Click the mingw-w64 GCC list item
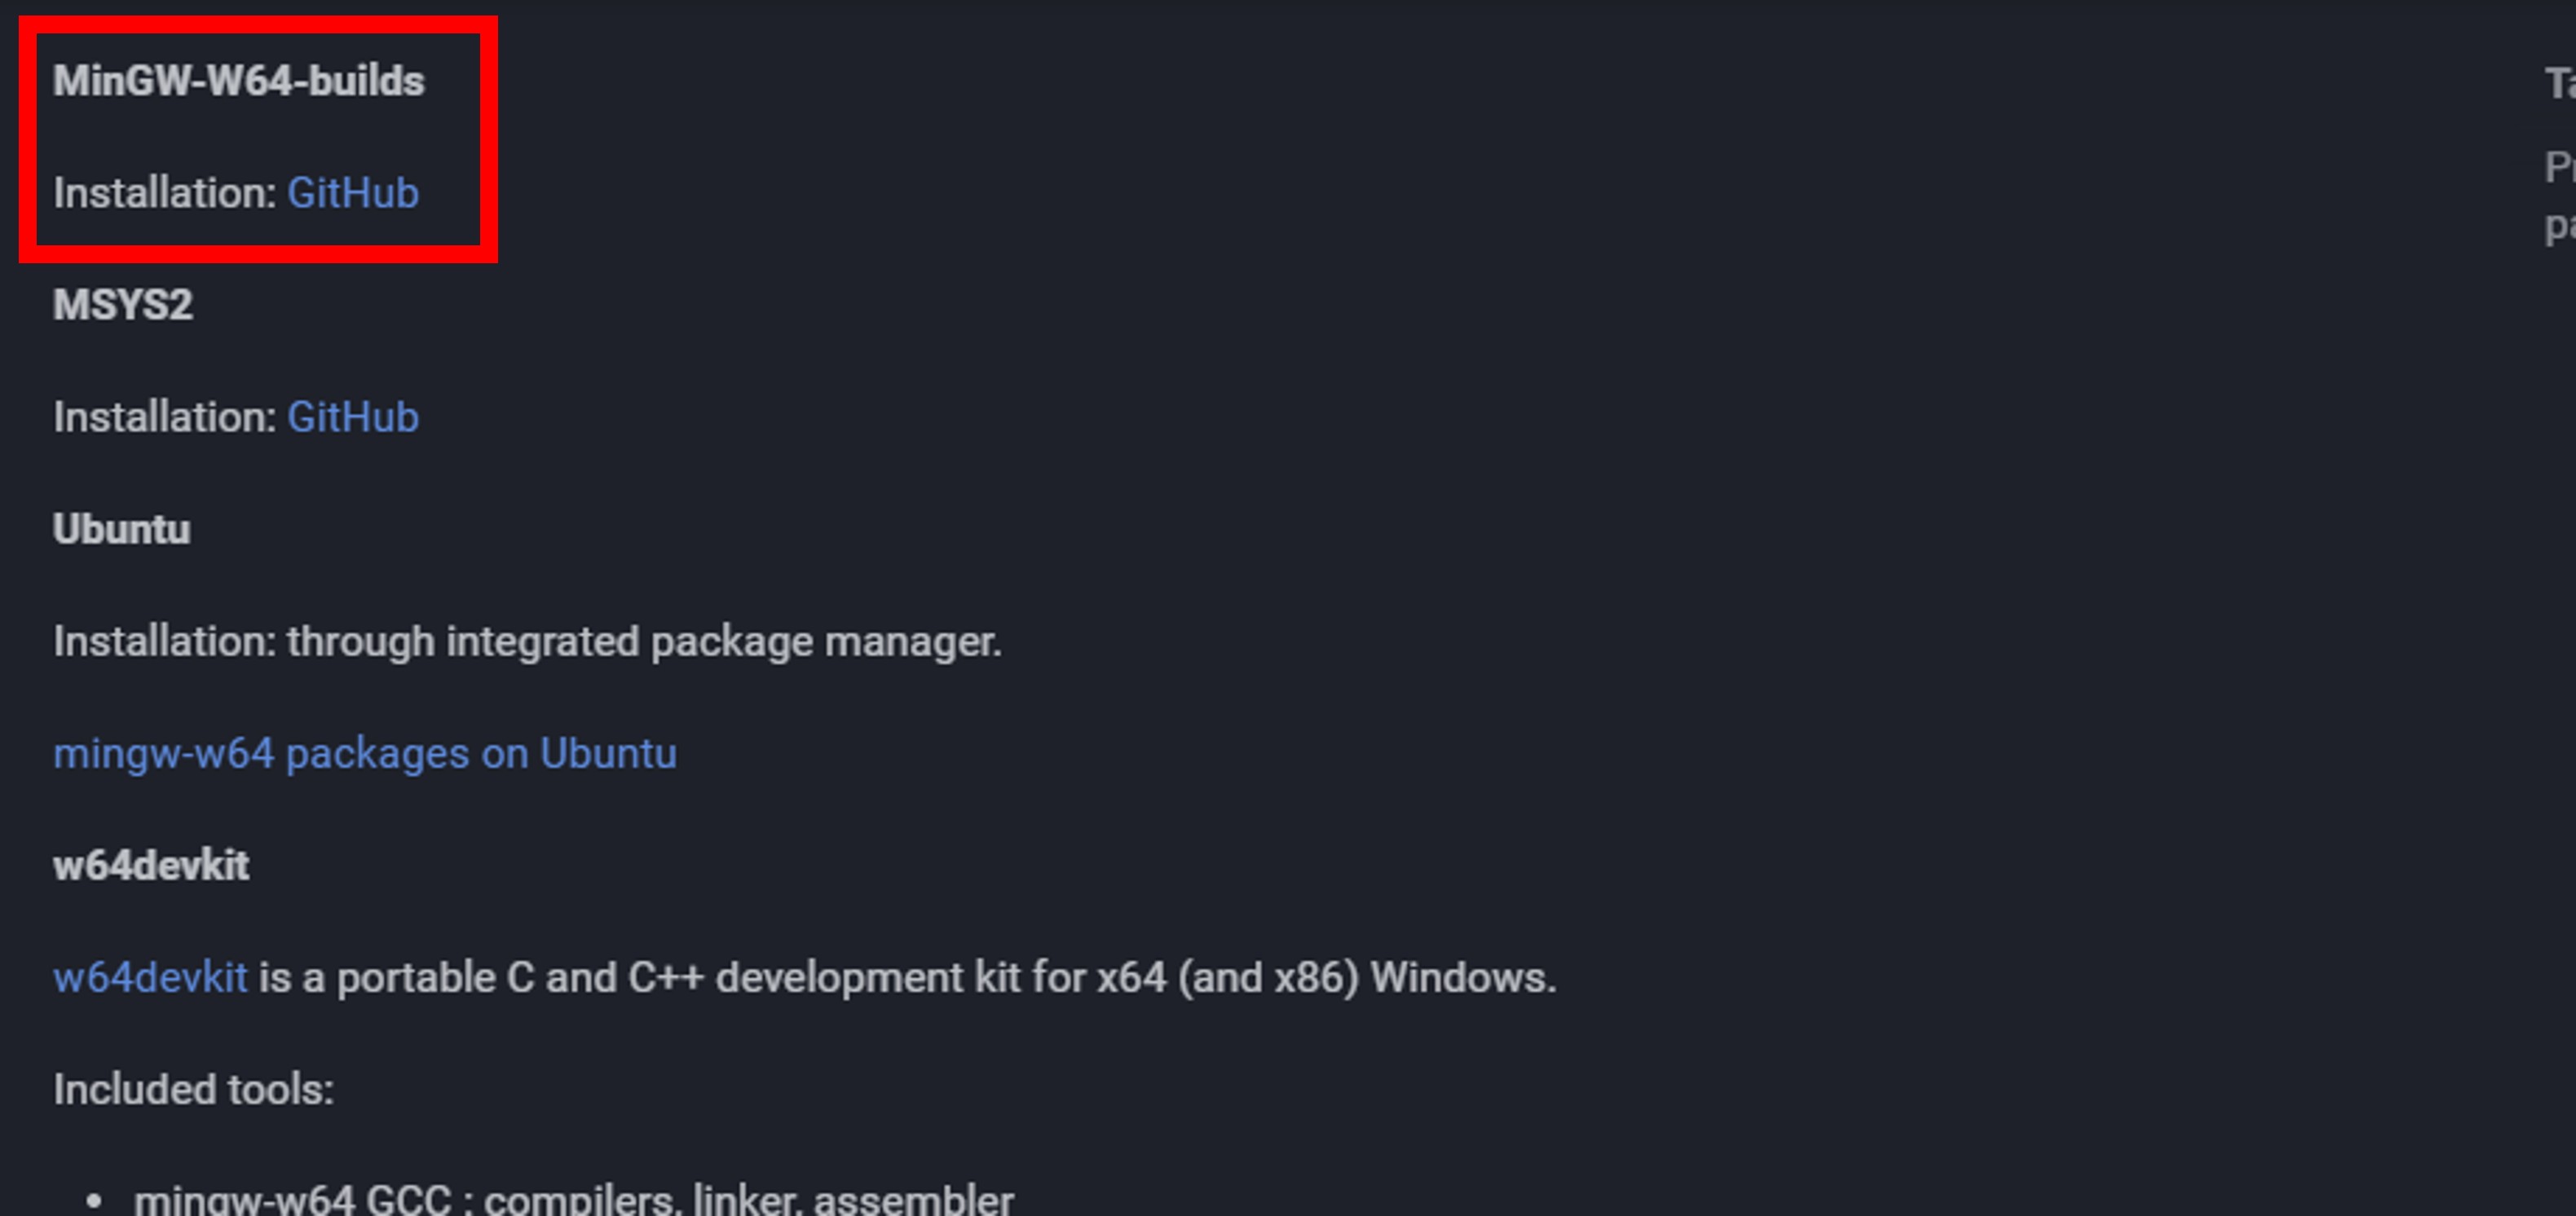Viewport: 2576px width, 1216px height. pos(573,1199)
